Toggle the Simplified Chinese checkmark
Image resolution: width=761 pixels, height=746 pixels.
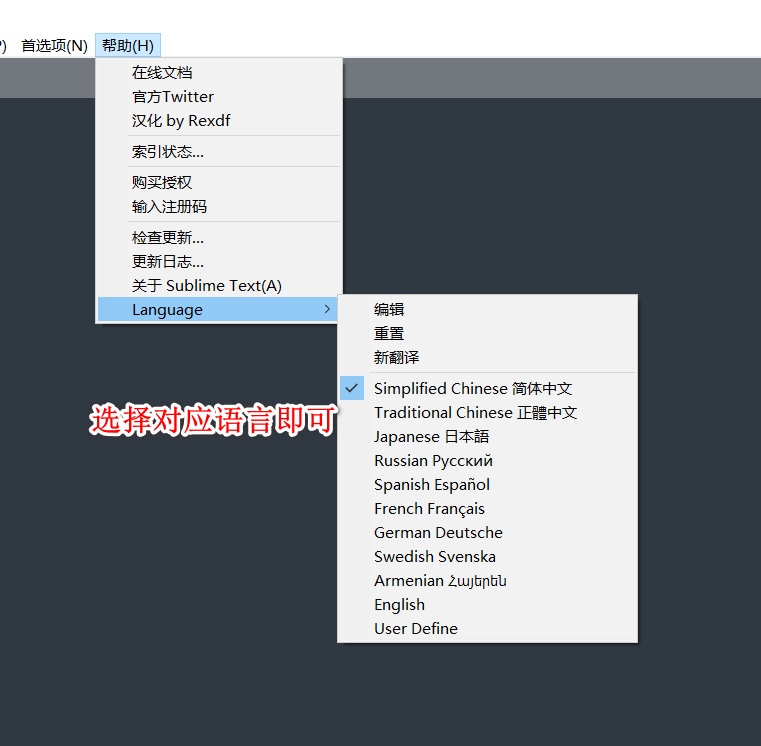pyautogui.click(x=352, y=388)
